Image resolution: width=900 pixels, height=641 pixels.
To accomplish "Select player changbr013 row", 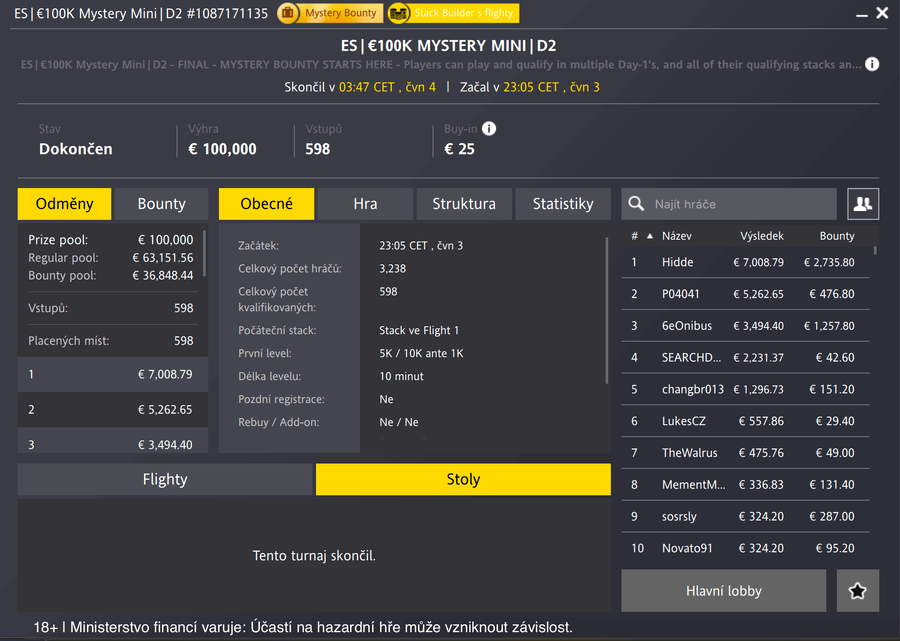I will click(x=745, y=389).
